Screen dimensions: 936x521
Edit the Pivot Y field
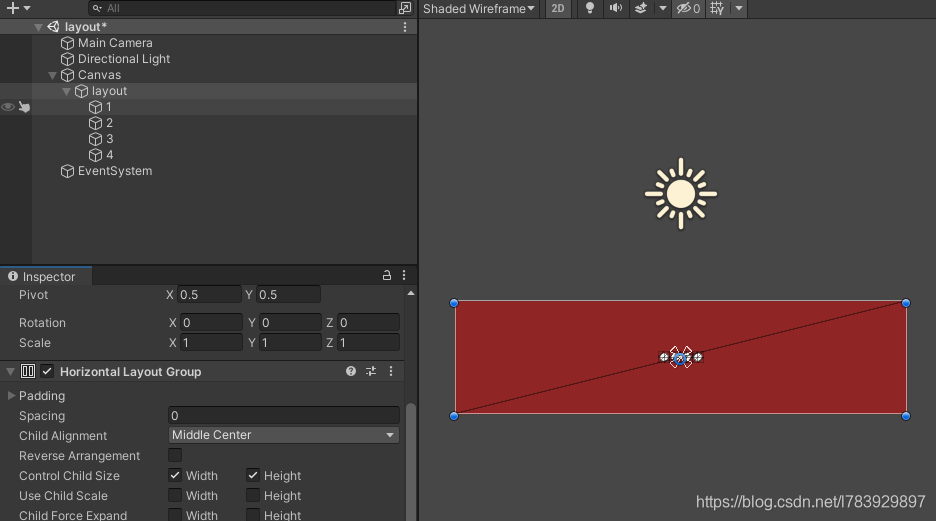coord(288,295)
